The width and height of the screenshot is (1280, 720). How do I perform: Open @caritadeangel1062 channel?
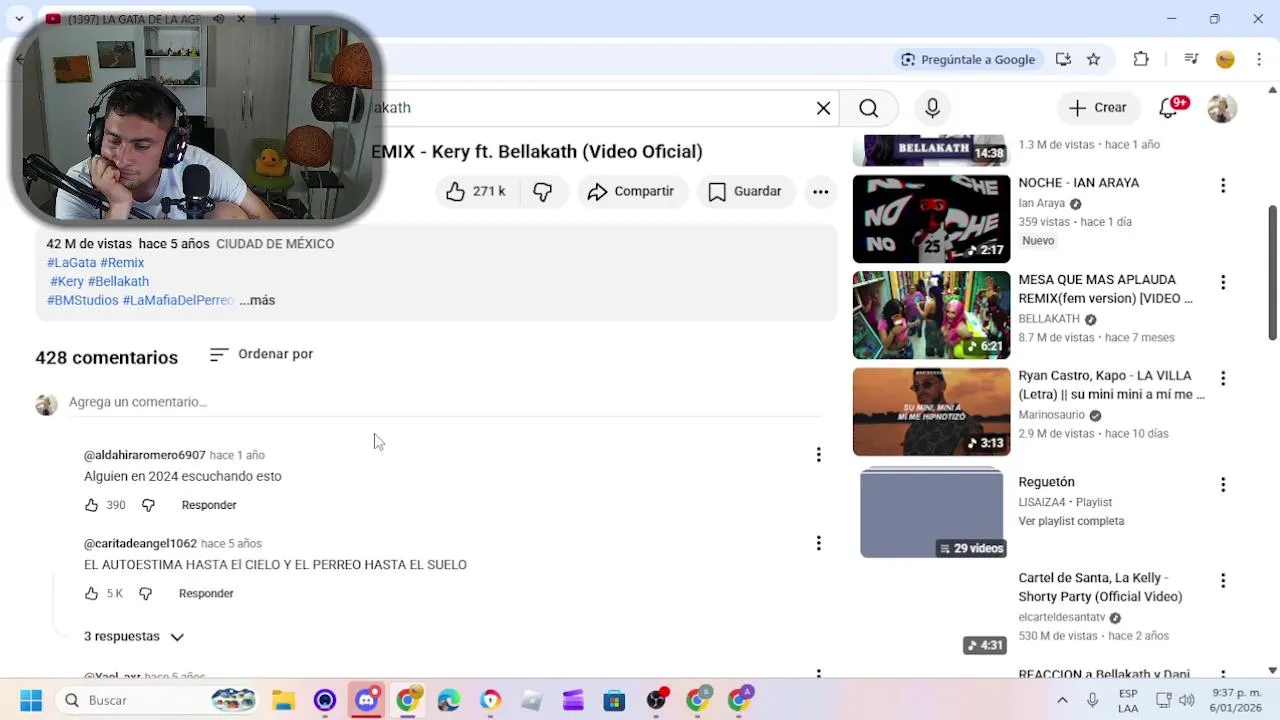140,544
